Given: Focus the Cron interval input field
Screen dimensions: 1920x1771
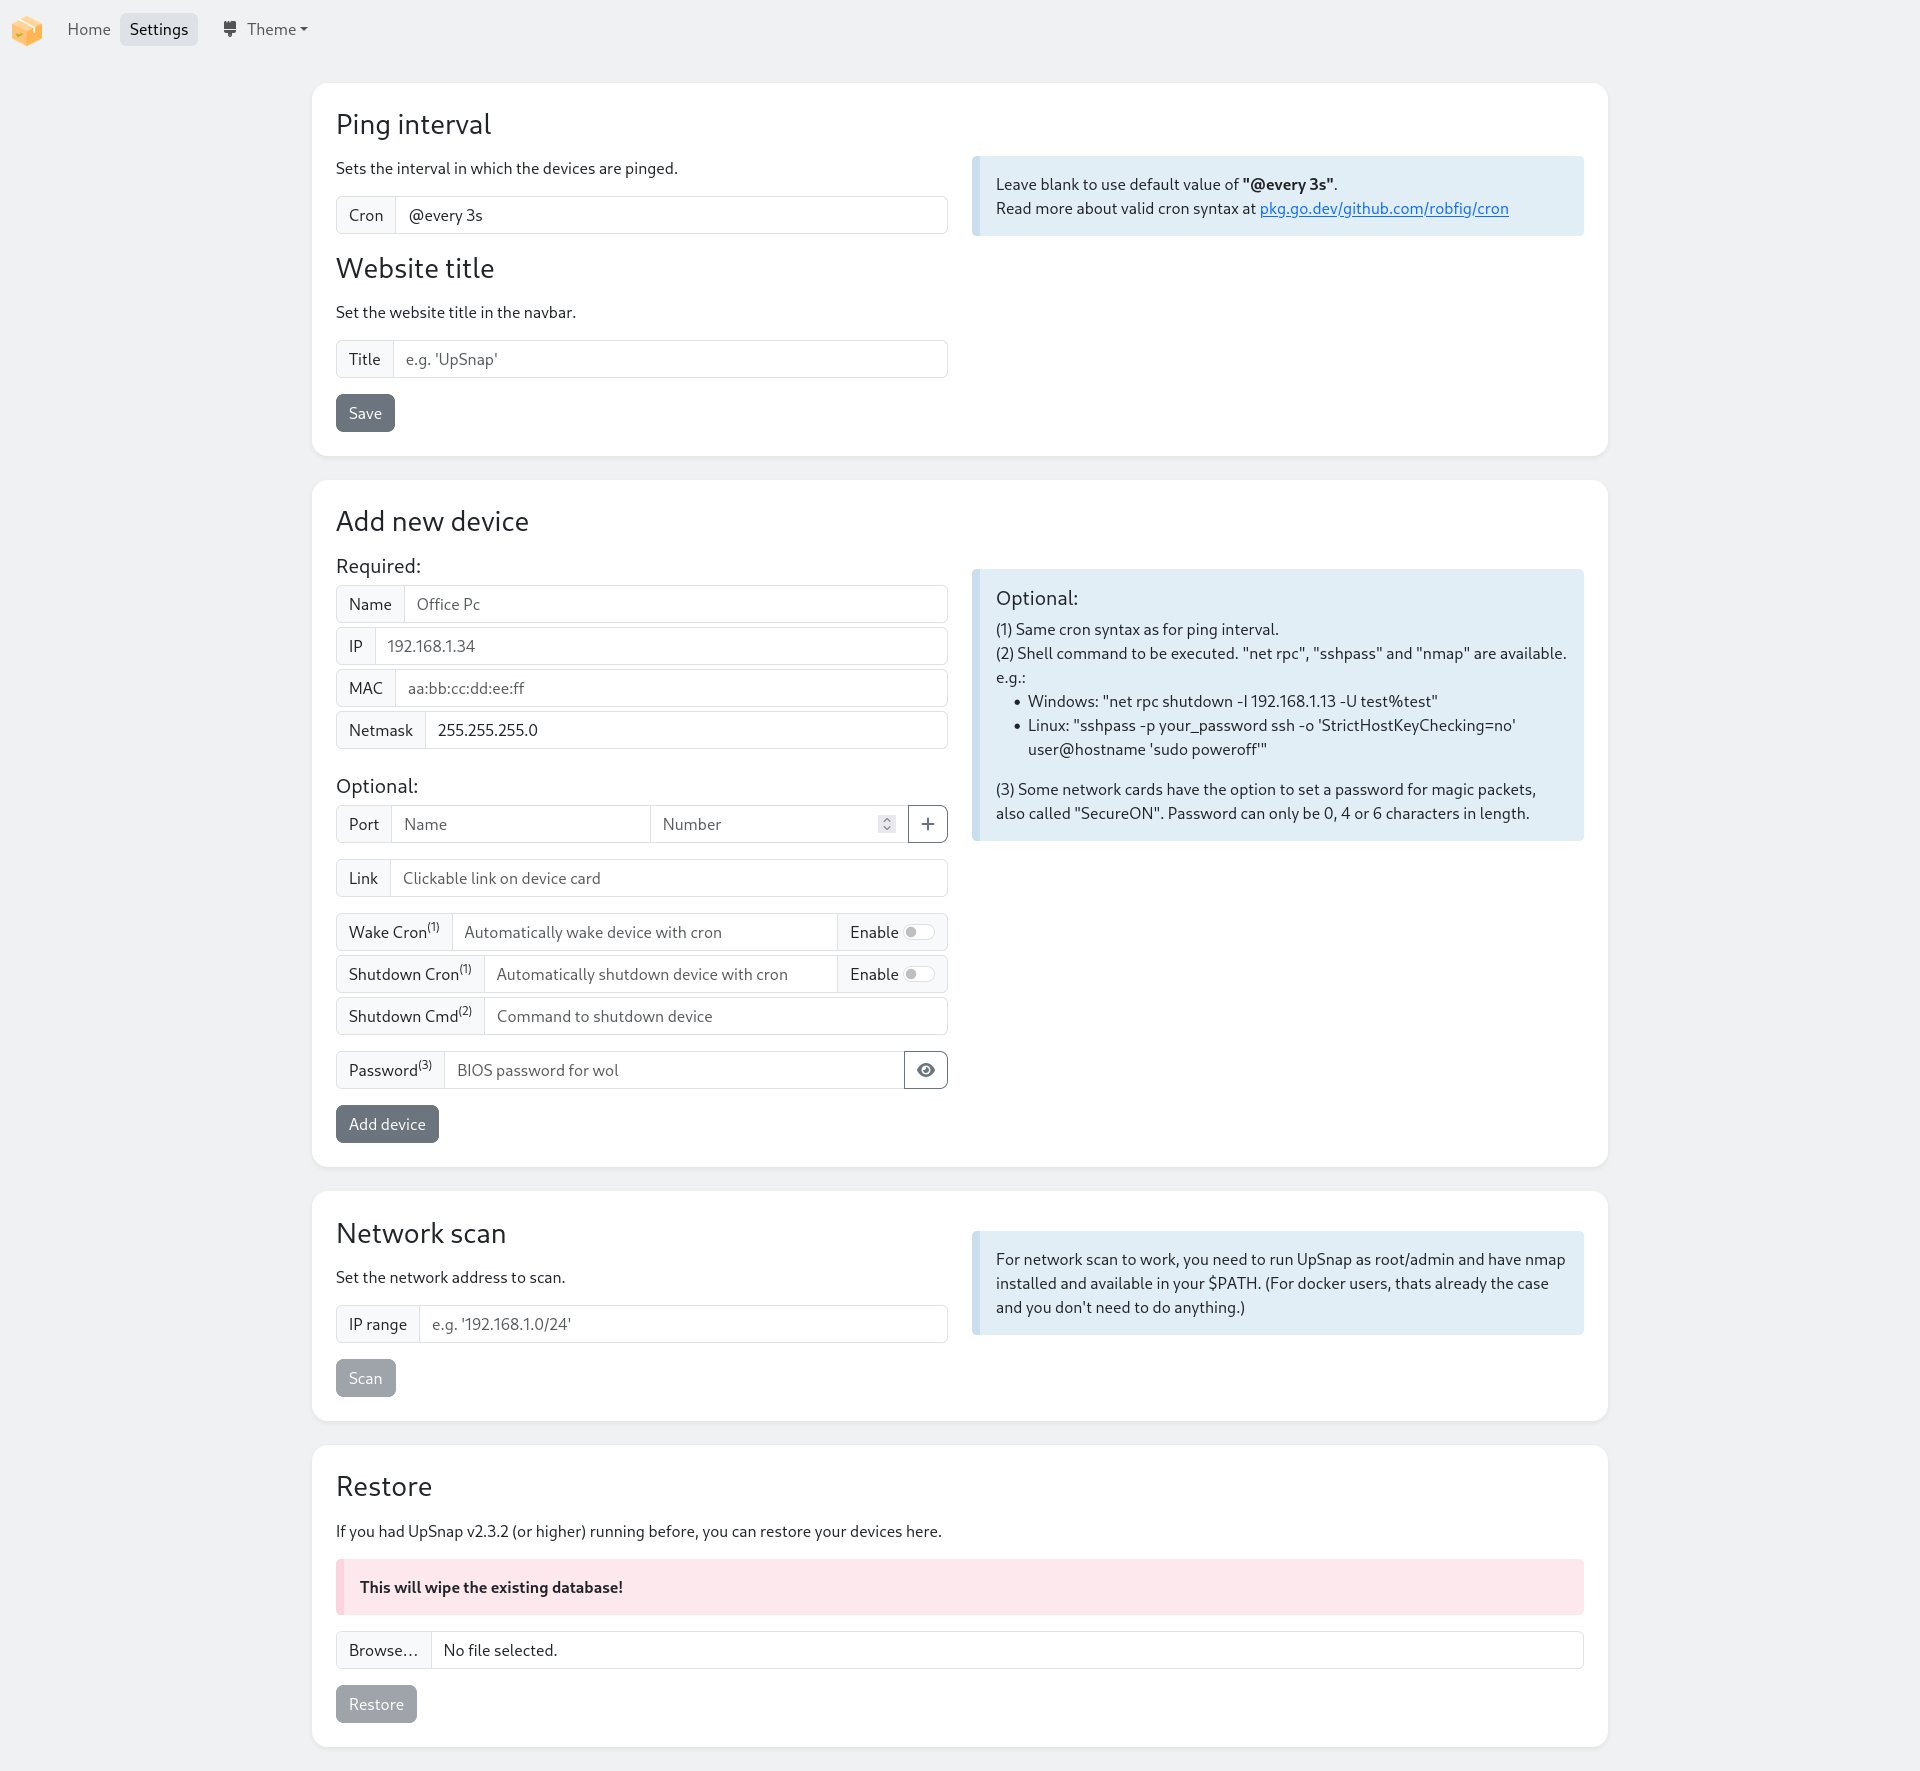Looking at the screenshot, I should 670,215.
